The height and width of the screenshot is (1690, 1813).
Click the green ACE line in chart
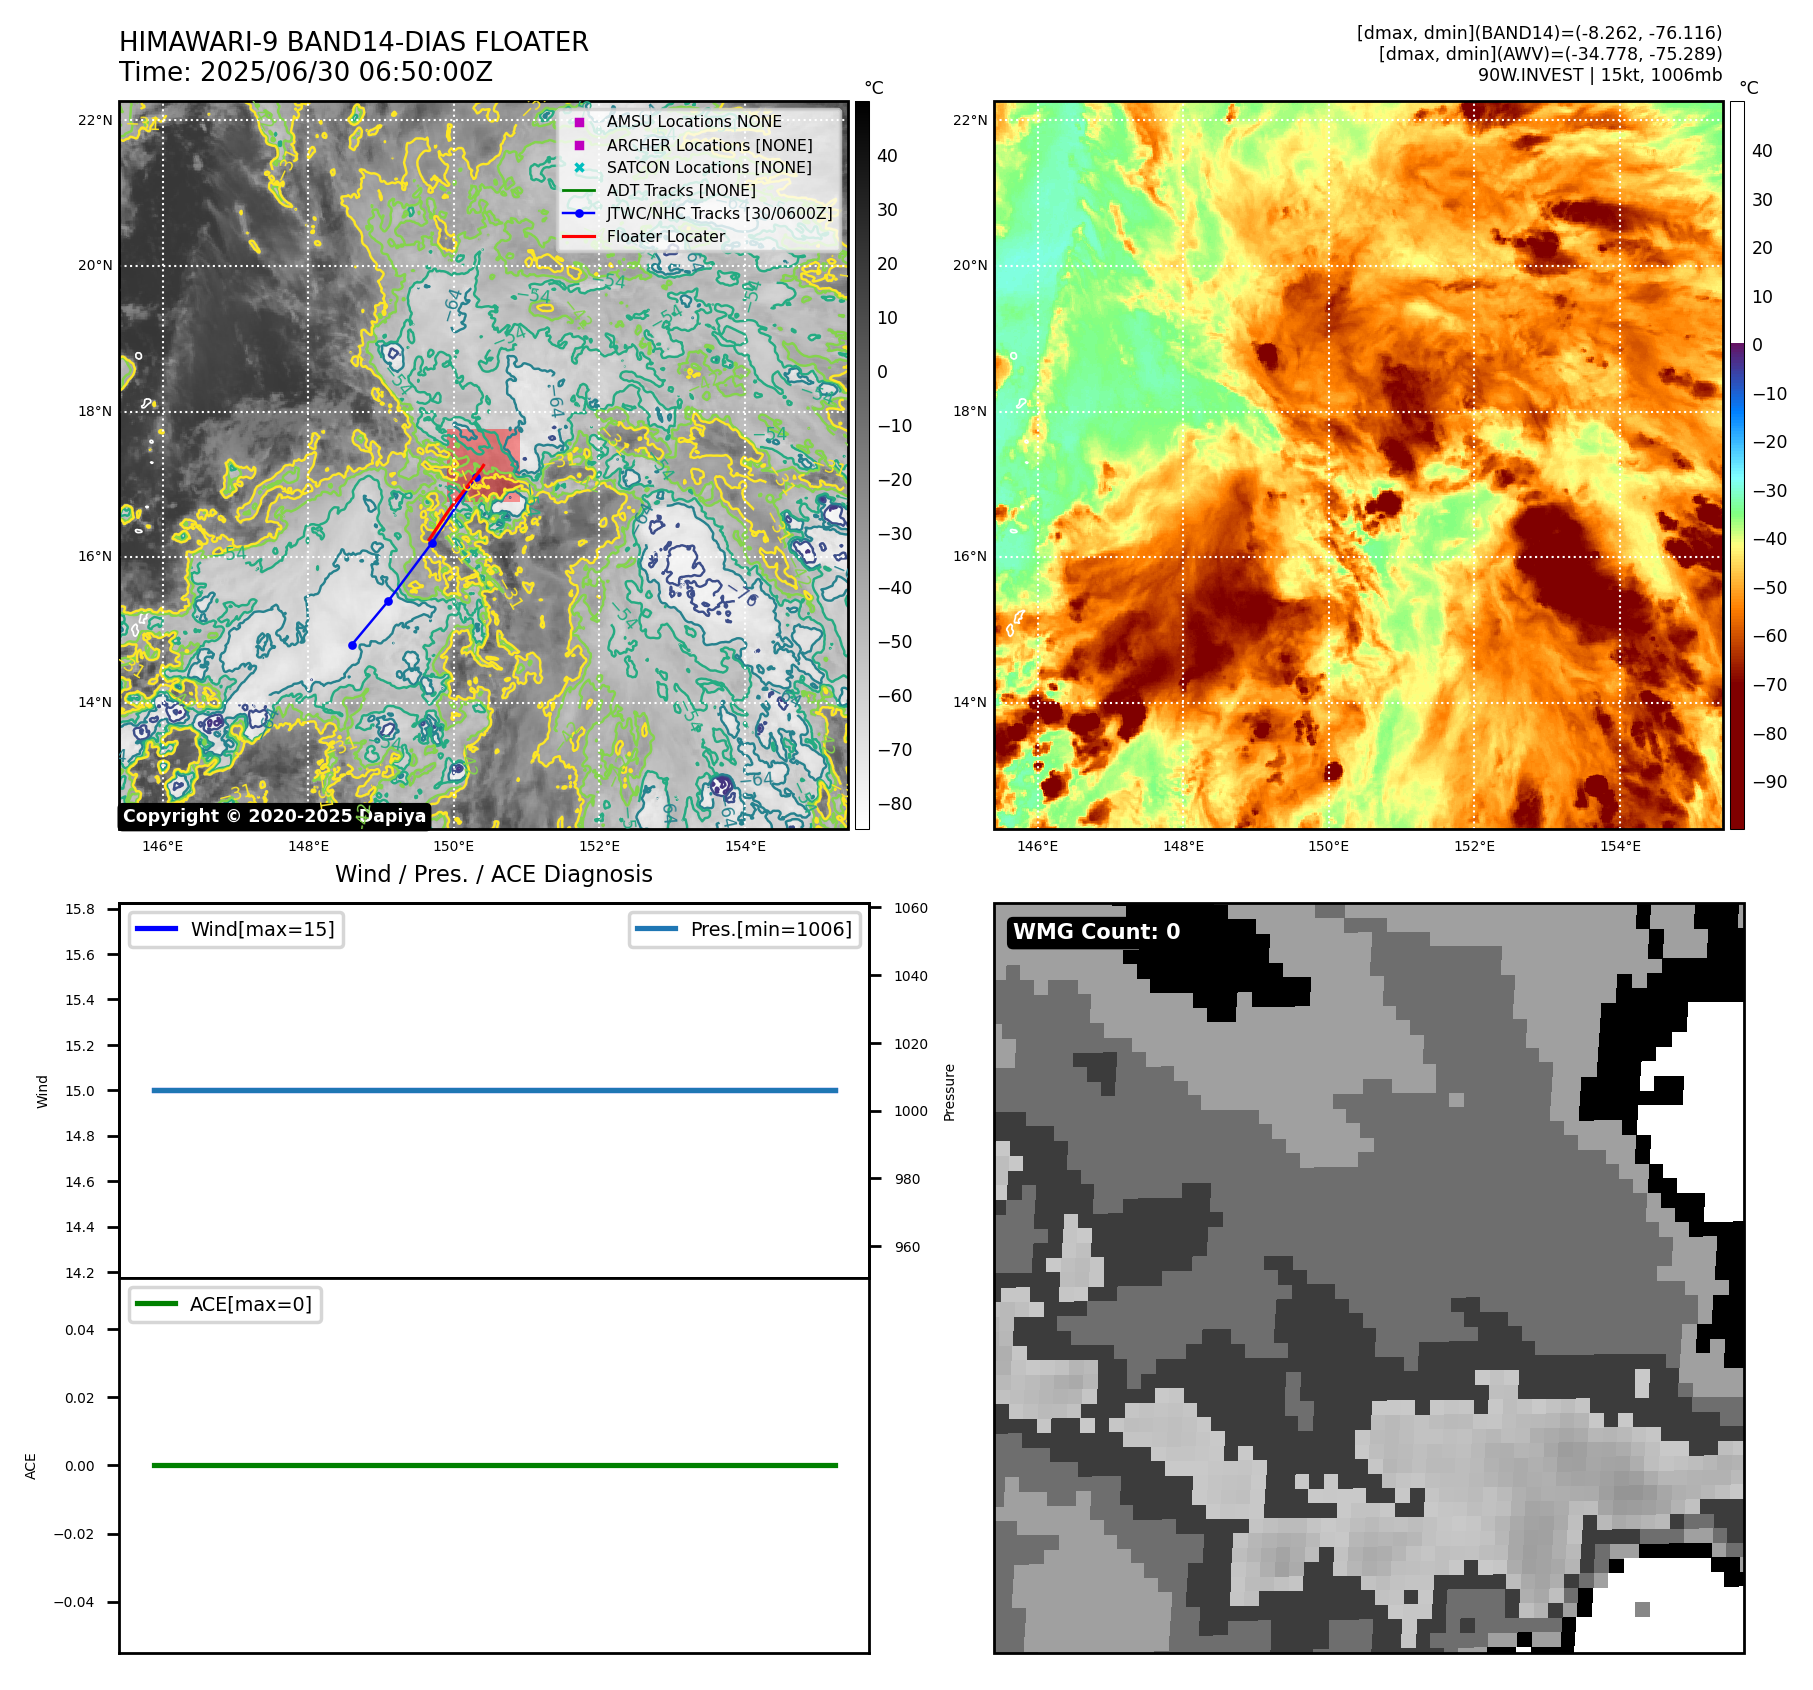(494, 1465)
